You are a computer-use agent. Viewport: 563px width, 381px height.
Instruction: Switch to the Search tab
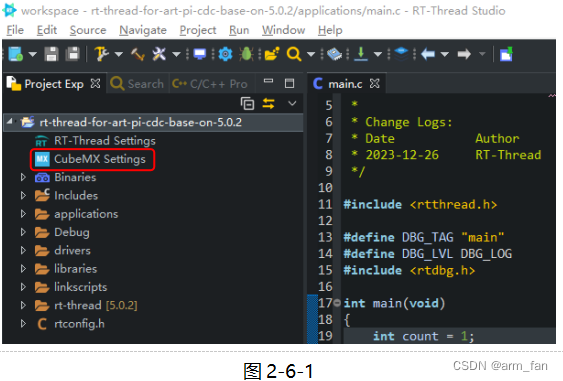(138, 84)
